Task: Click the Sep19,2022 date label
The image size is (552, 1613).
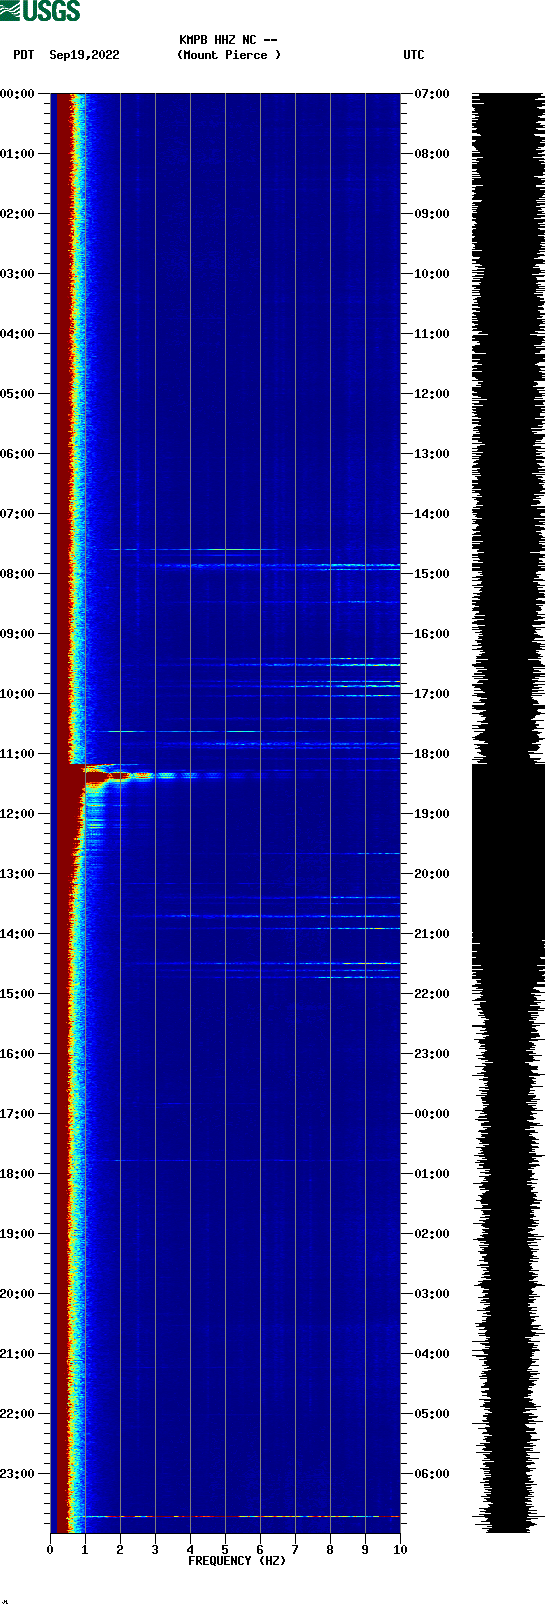Action: click(84, 55)
